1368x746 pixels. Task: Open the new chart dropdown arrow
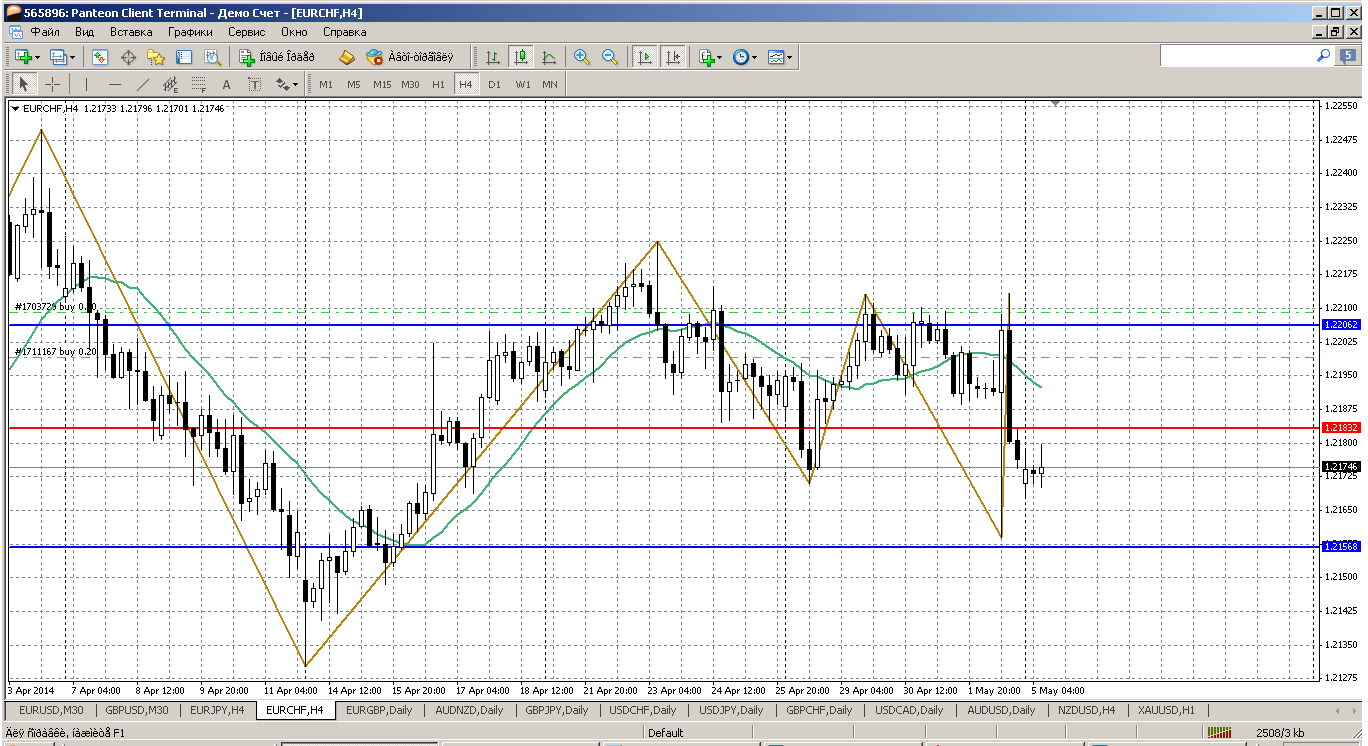(36, 58)
